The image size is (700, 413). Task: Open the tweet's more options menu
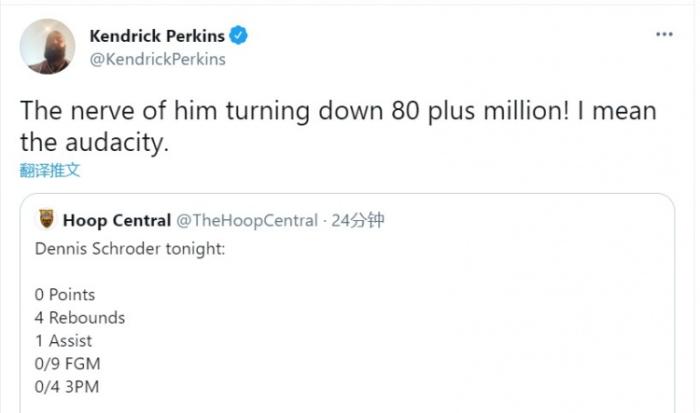tap(664, 34)
